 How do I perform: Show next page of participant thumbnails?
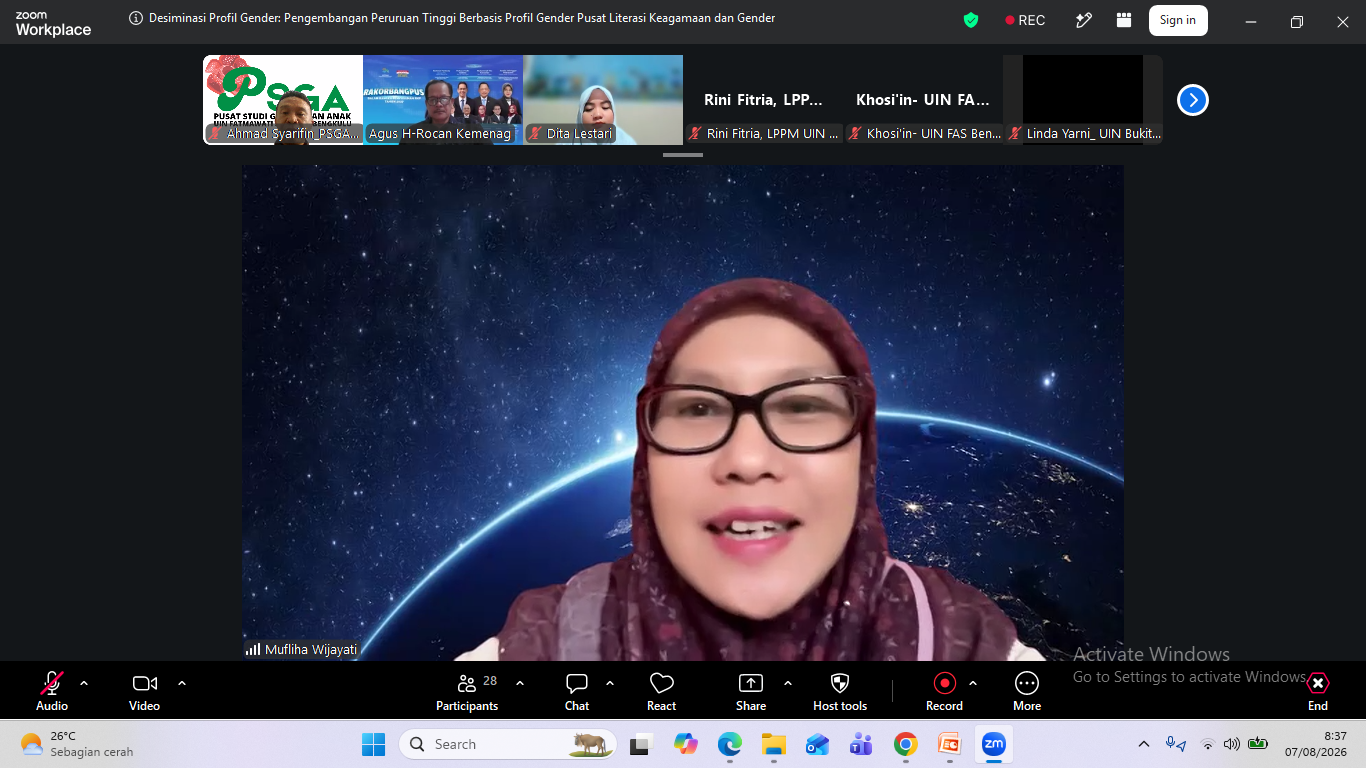1192,100
